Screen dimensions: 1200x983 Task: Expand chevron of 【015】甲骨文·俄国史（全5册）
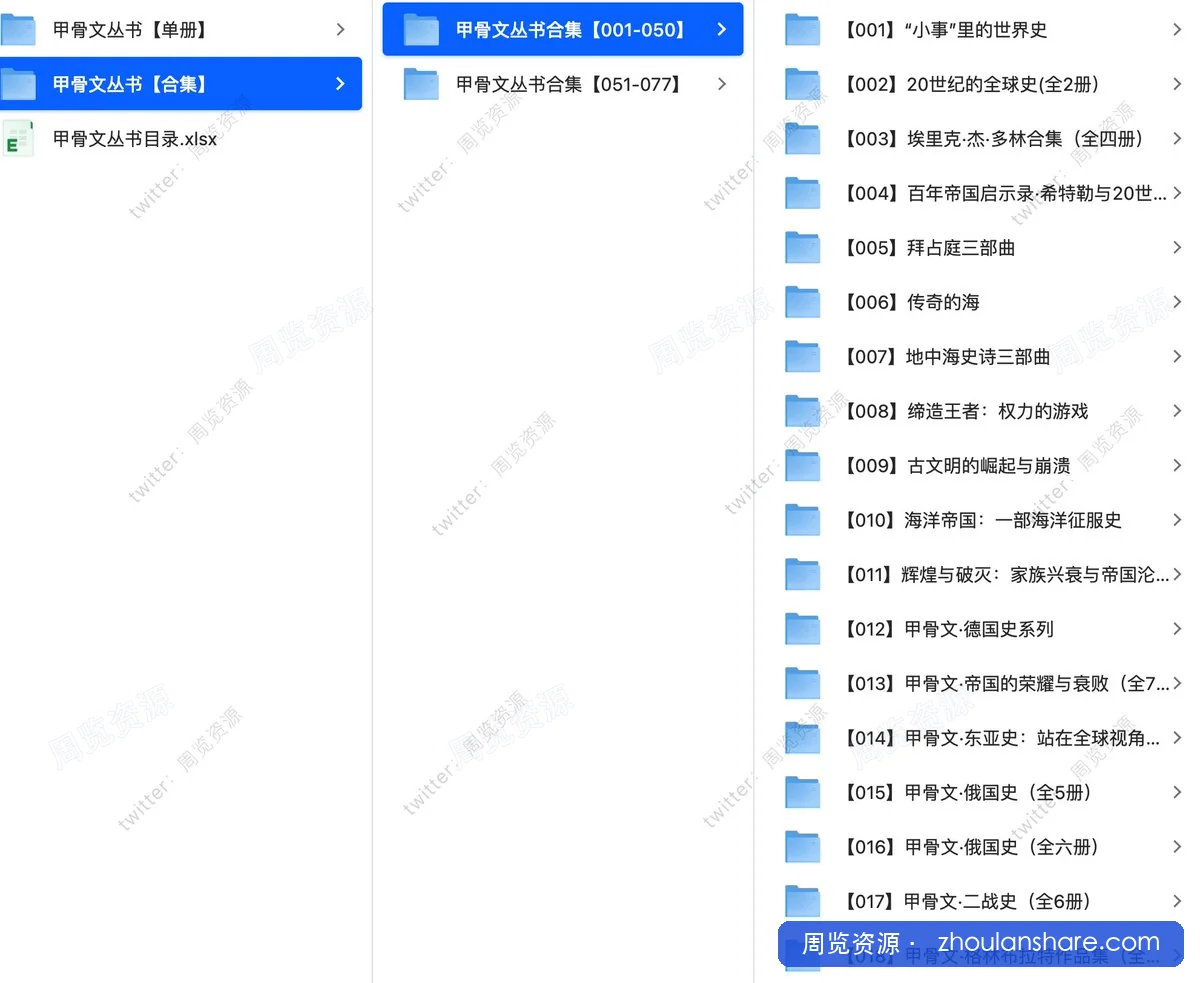1177,793
